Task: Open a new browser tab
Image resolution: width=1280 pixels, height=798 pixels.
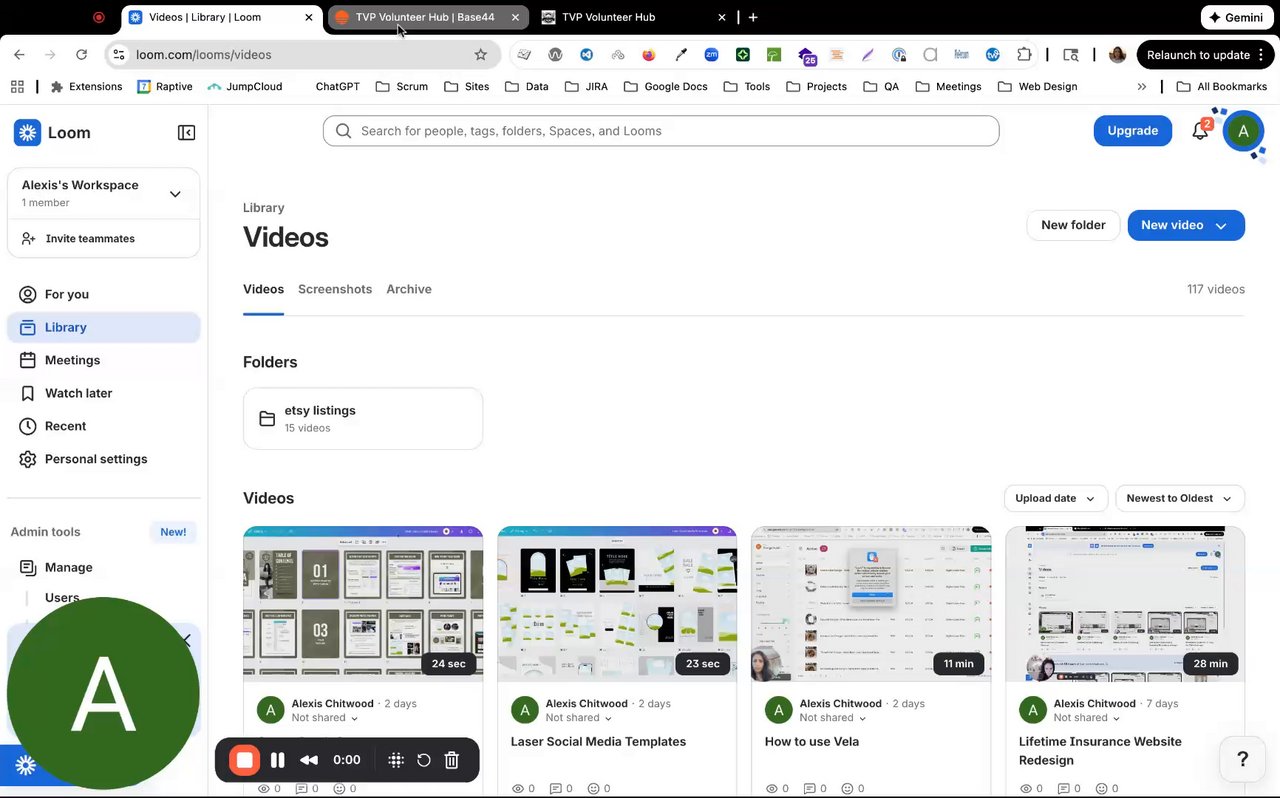Action: coord(753,17)
